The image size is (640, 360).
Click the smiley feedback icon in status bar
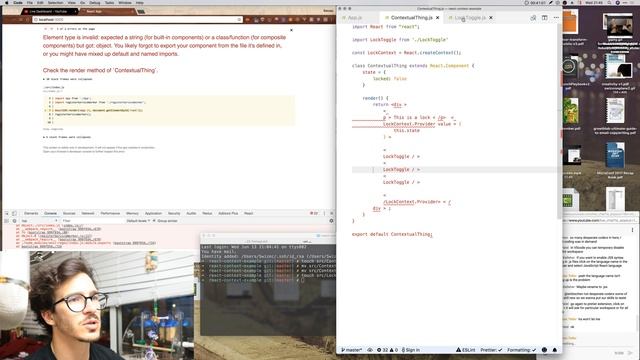[x=544, y=350]
